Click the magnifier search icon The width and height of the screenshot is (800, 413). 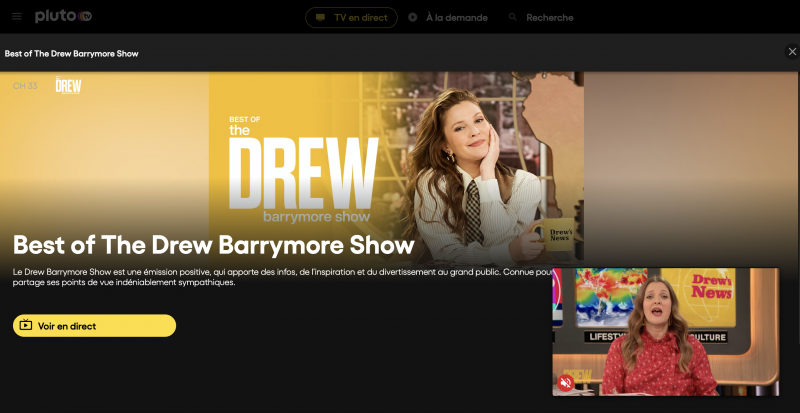coord(513,17)
